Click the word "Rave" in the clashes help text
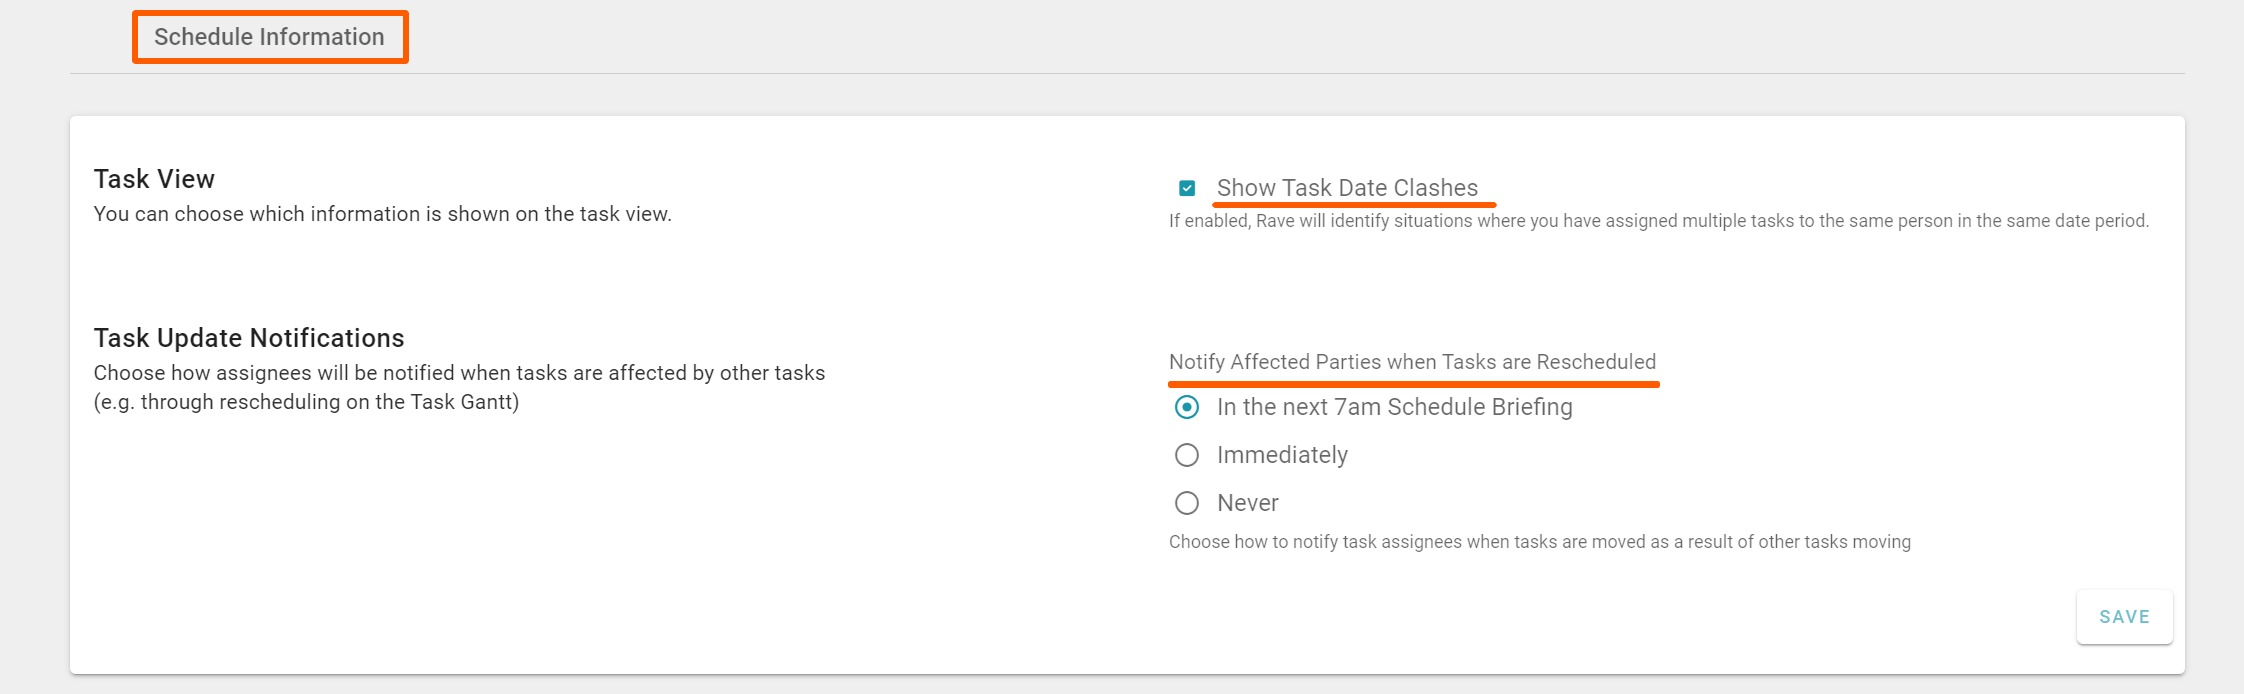 [x=1275, y=221]
